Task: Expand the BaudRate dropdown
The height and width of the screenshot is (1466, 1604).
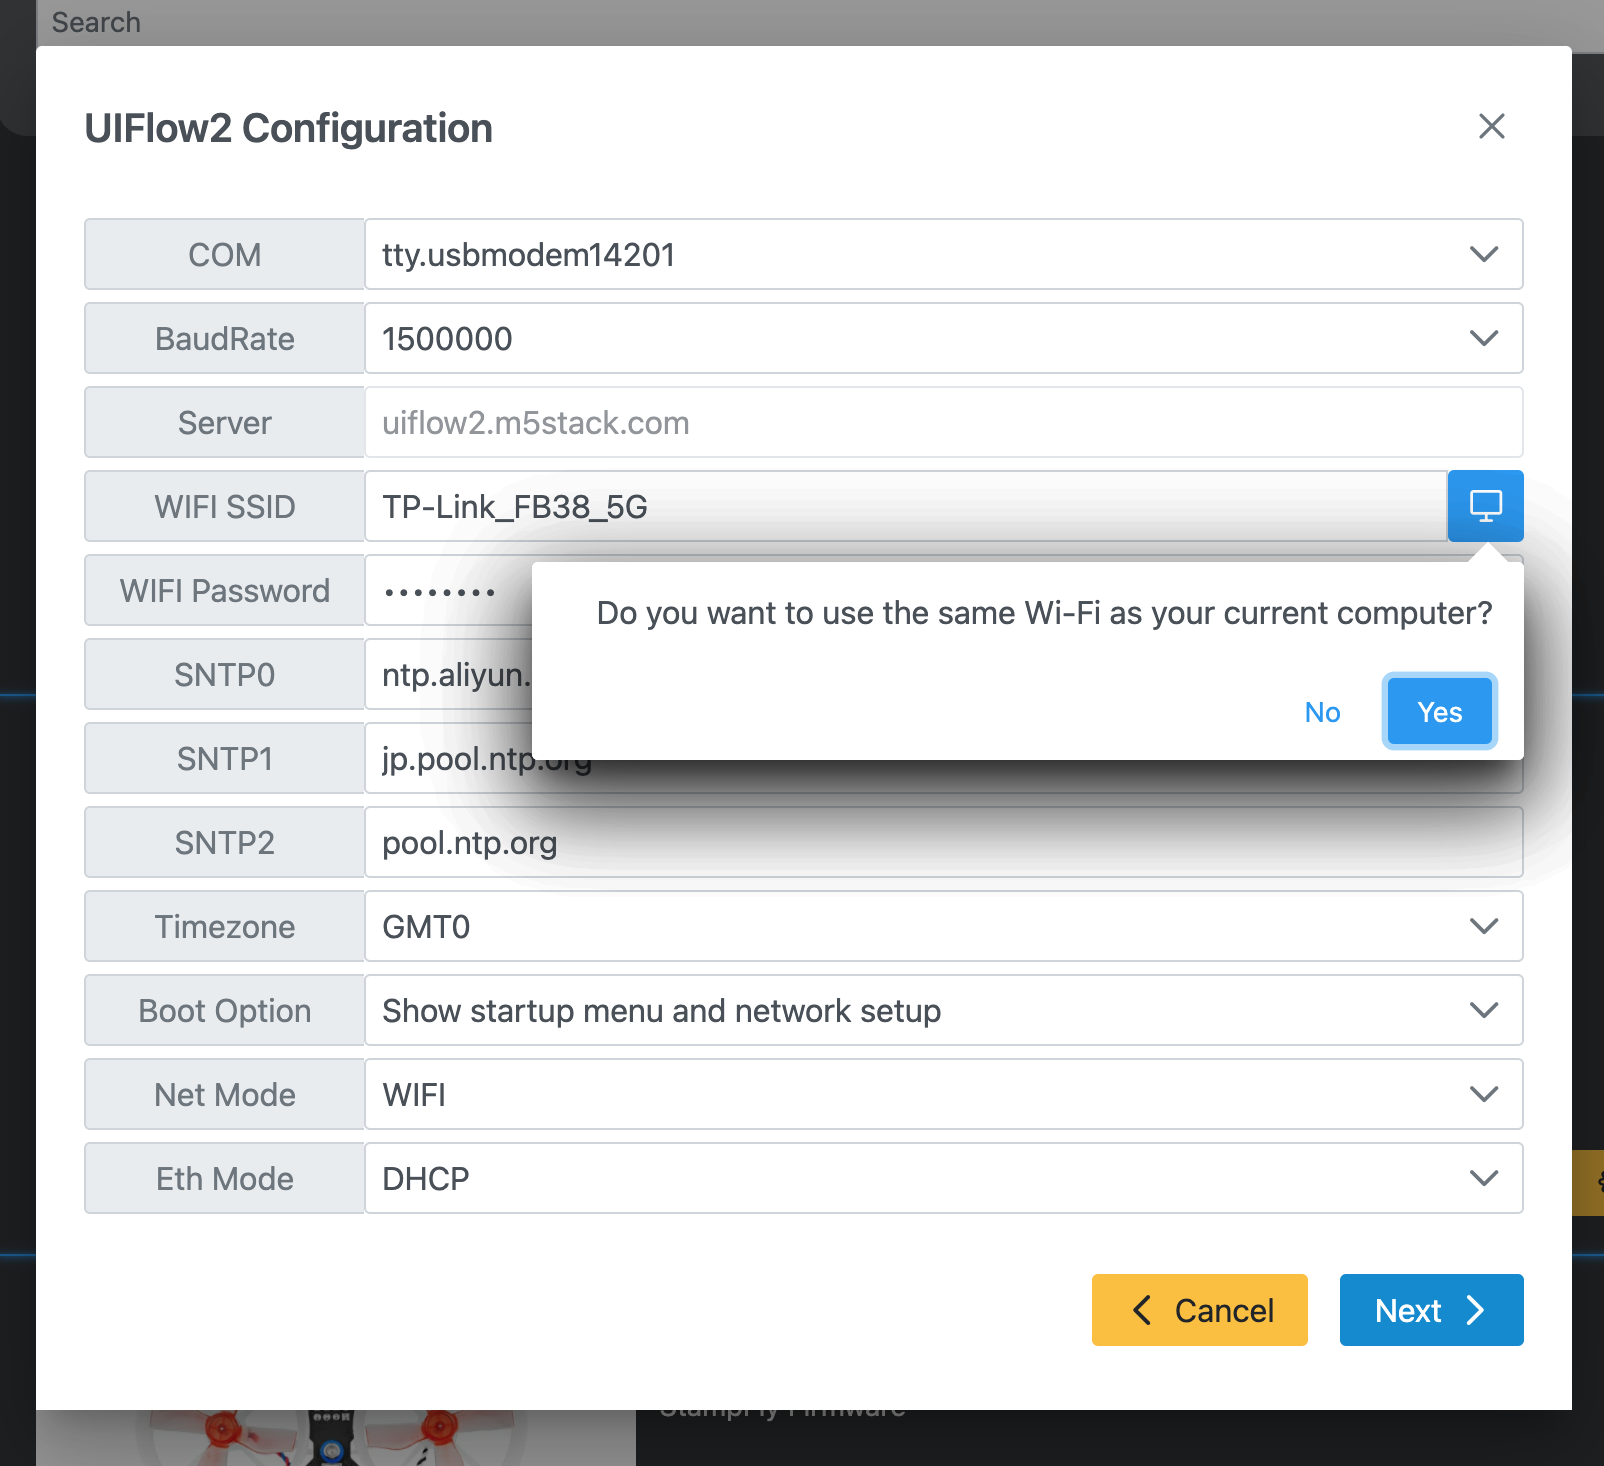Action: [943, 339]
